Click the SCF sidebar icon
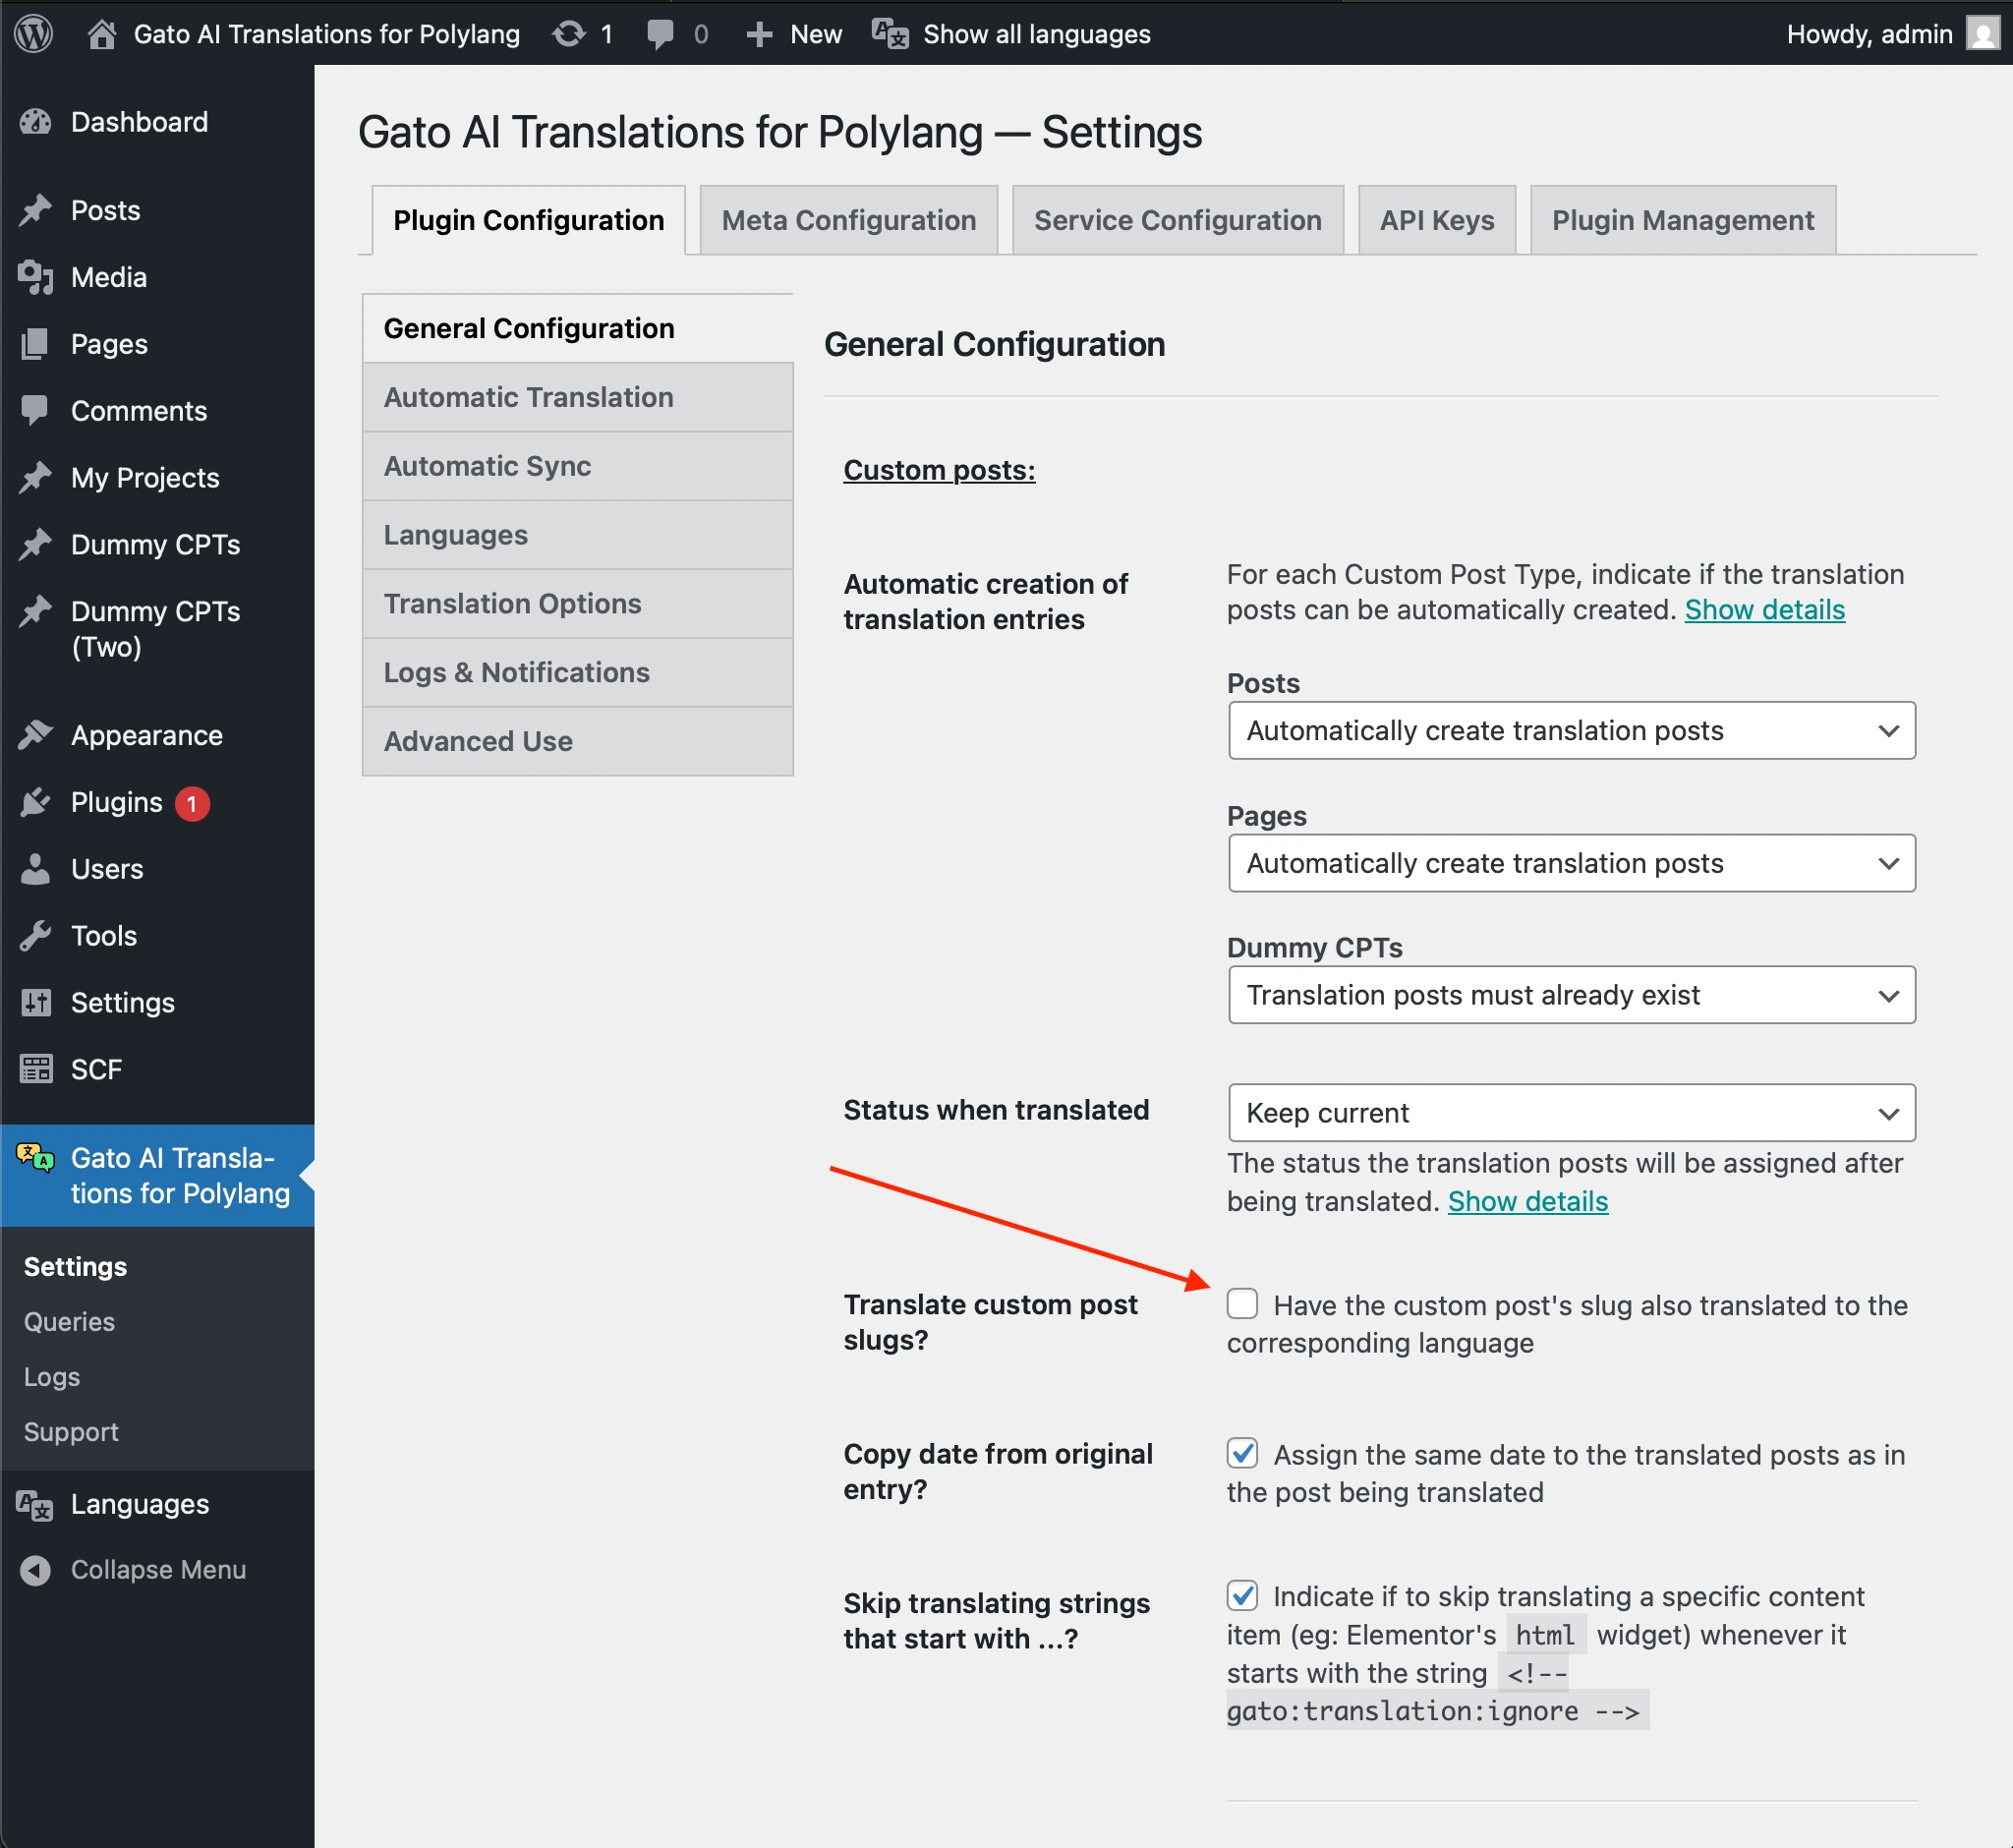 (x=36, y=1069)
